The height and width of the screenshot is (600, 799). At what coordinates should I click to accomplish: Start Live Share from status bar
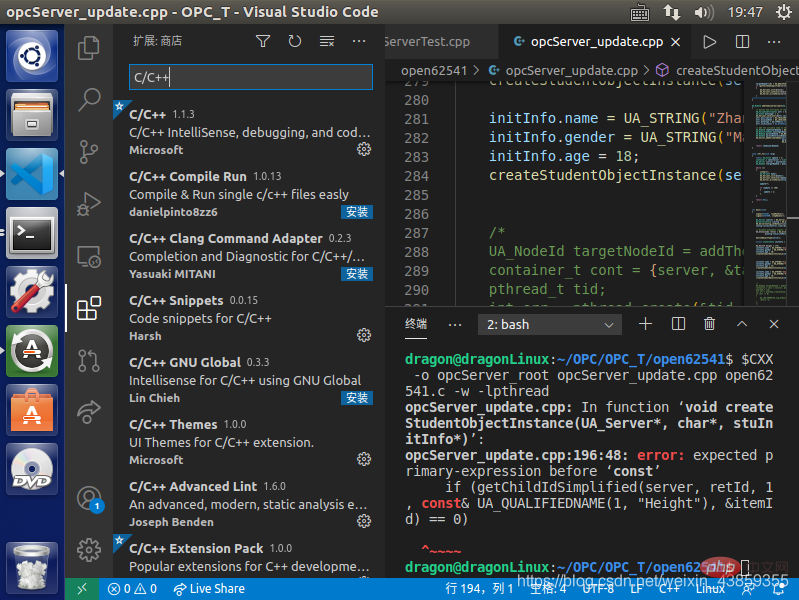209,589
